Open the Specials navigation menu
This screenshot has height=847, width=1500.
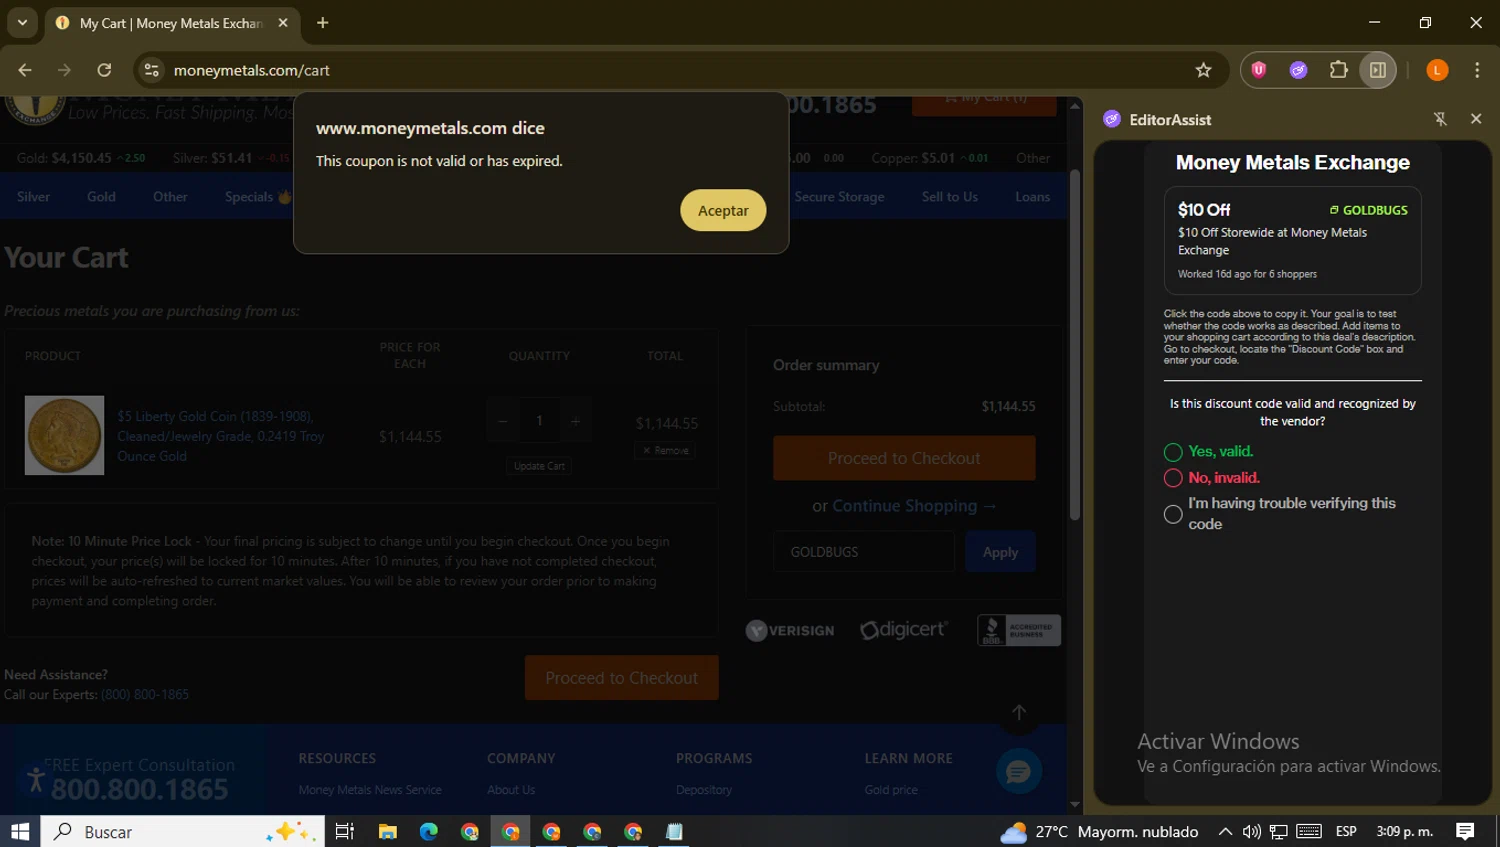[x=258, y=196]
